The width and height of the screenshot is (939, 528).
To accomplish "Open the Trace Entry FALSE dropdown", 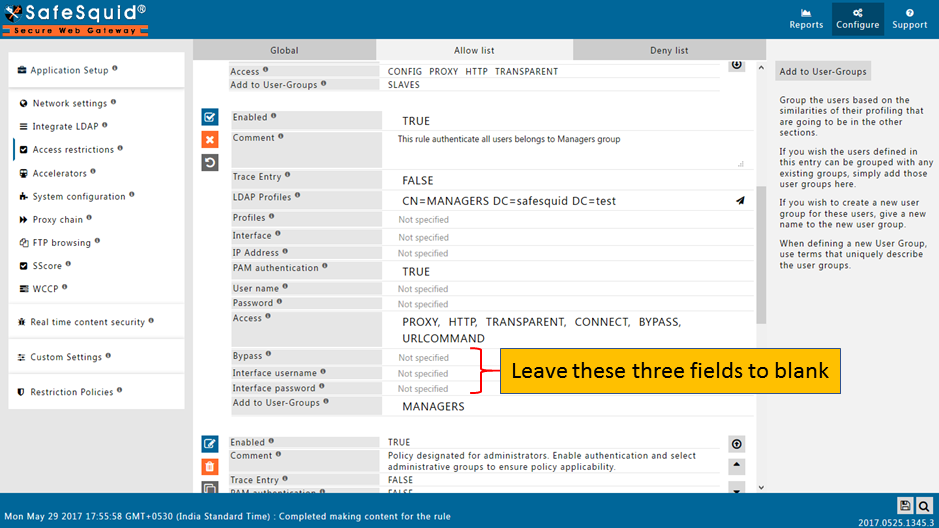I will tap(568, 180).
